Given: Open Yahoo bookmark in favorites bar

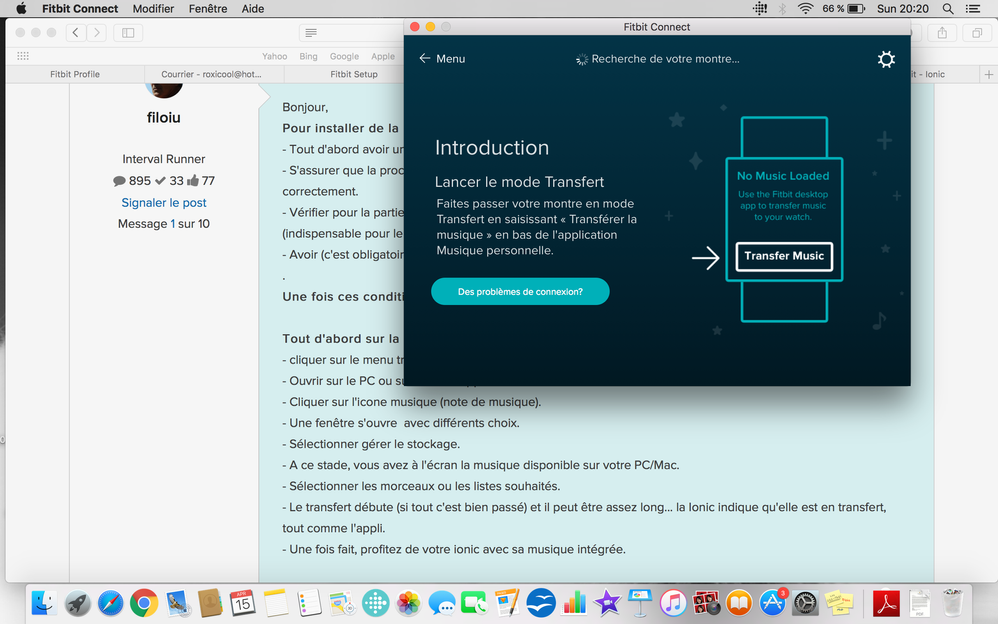Looking at the screenshot, I should coord(274,56).
